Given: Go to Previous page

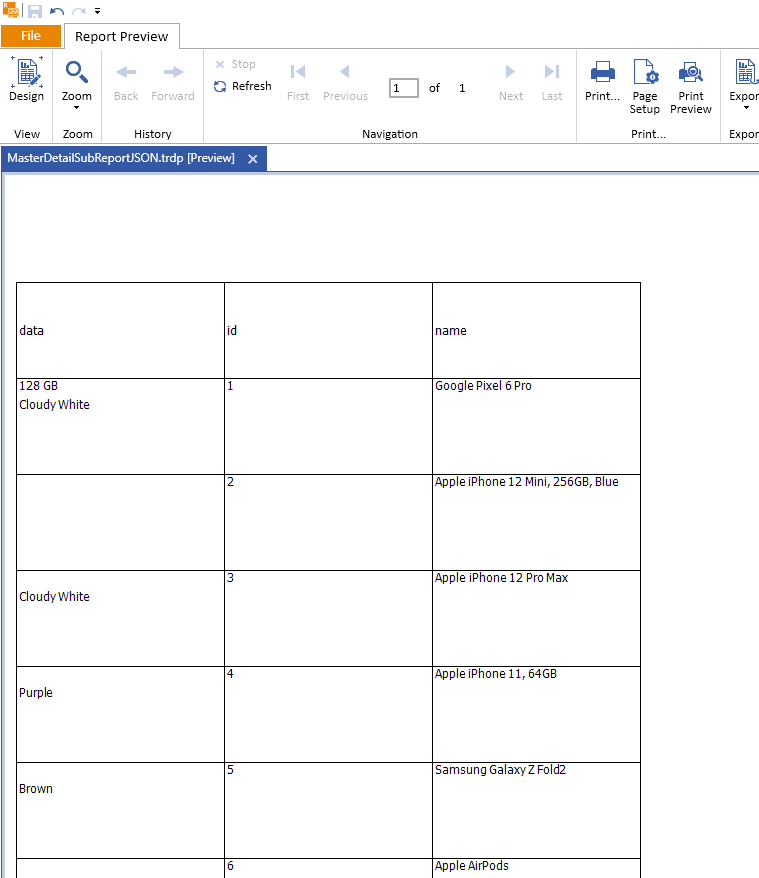Looking at the screenshot, I should point(345,82).
